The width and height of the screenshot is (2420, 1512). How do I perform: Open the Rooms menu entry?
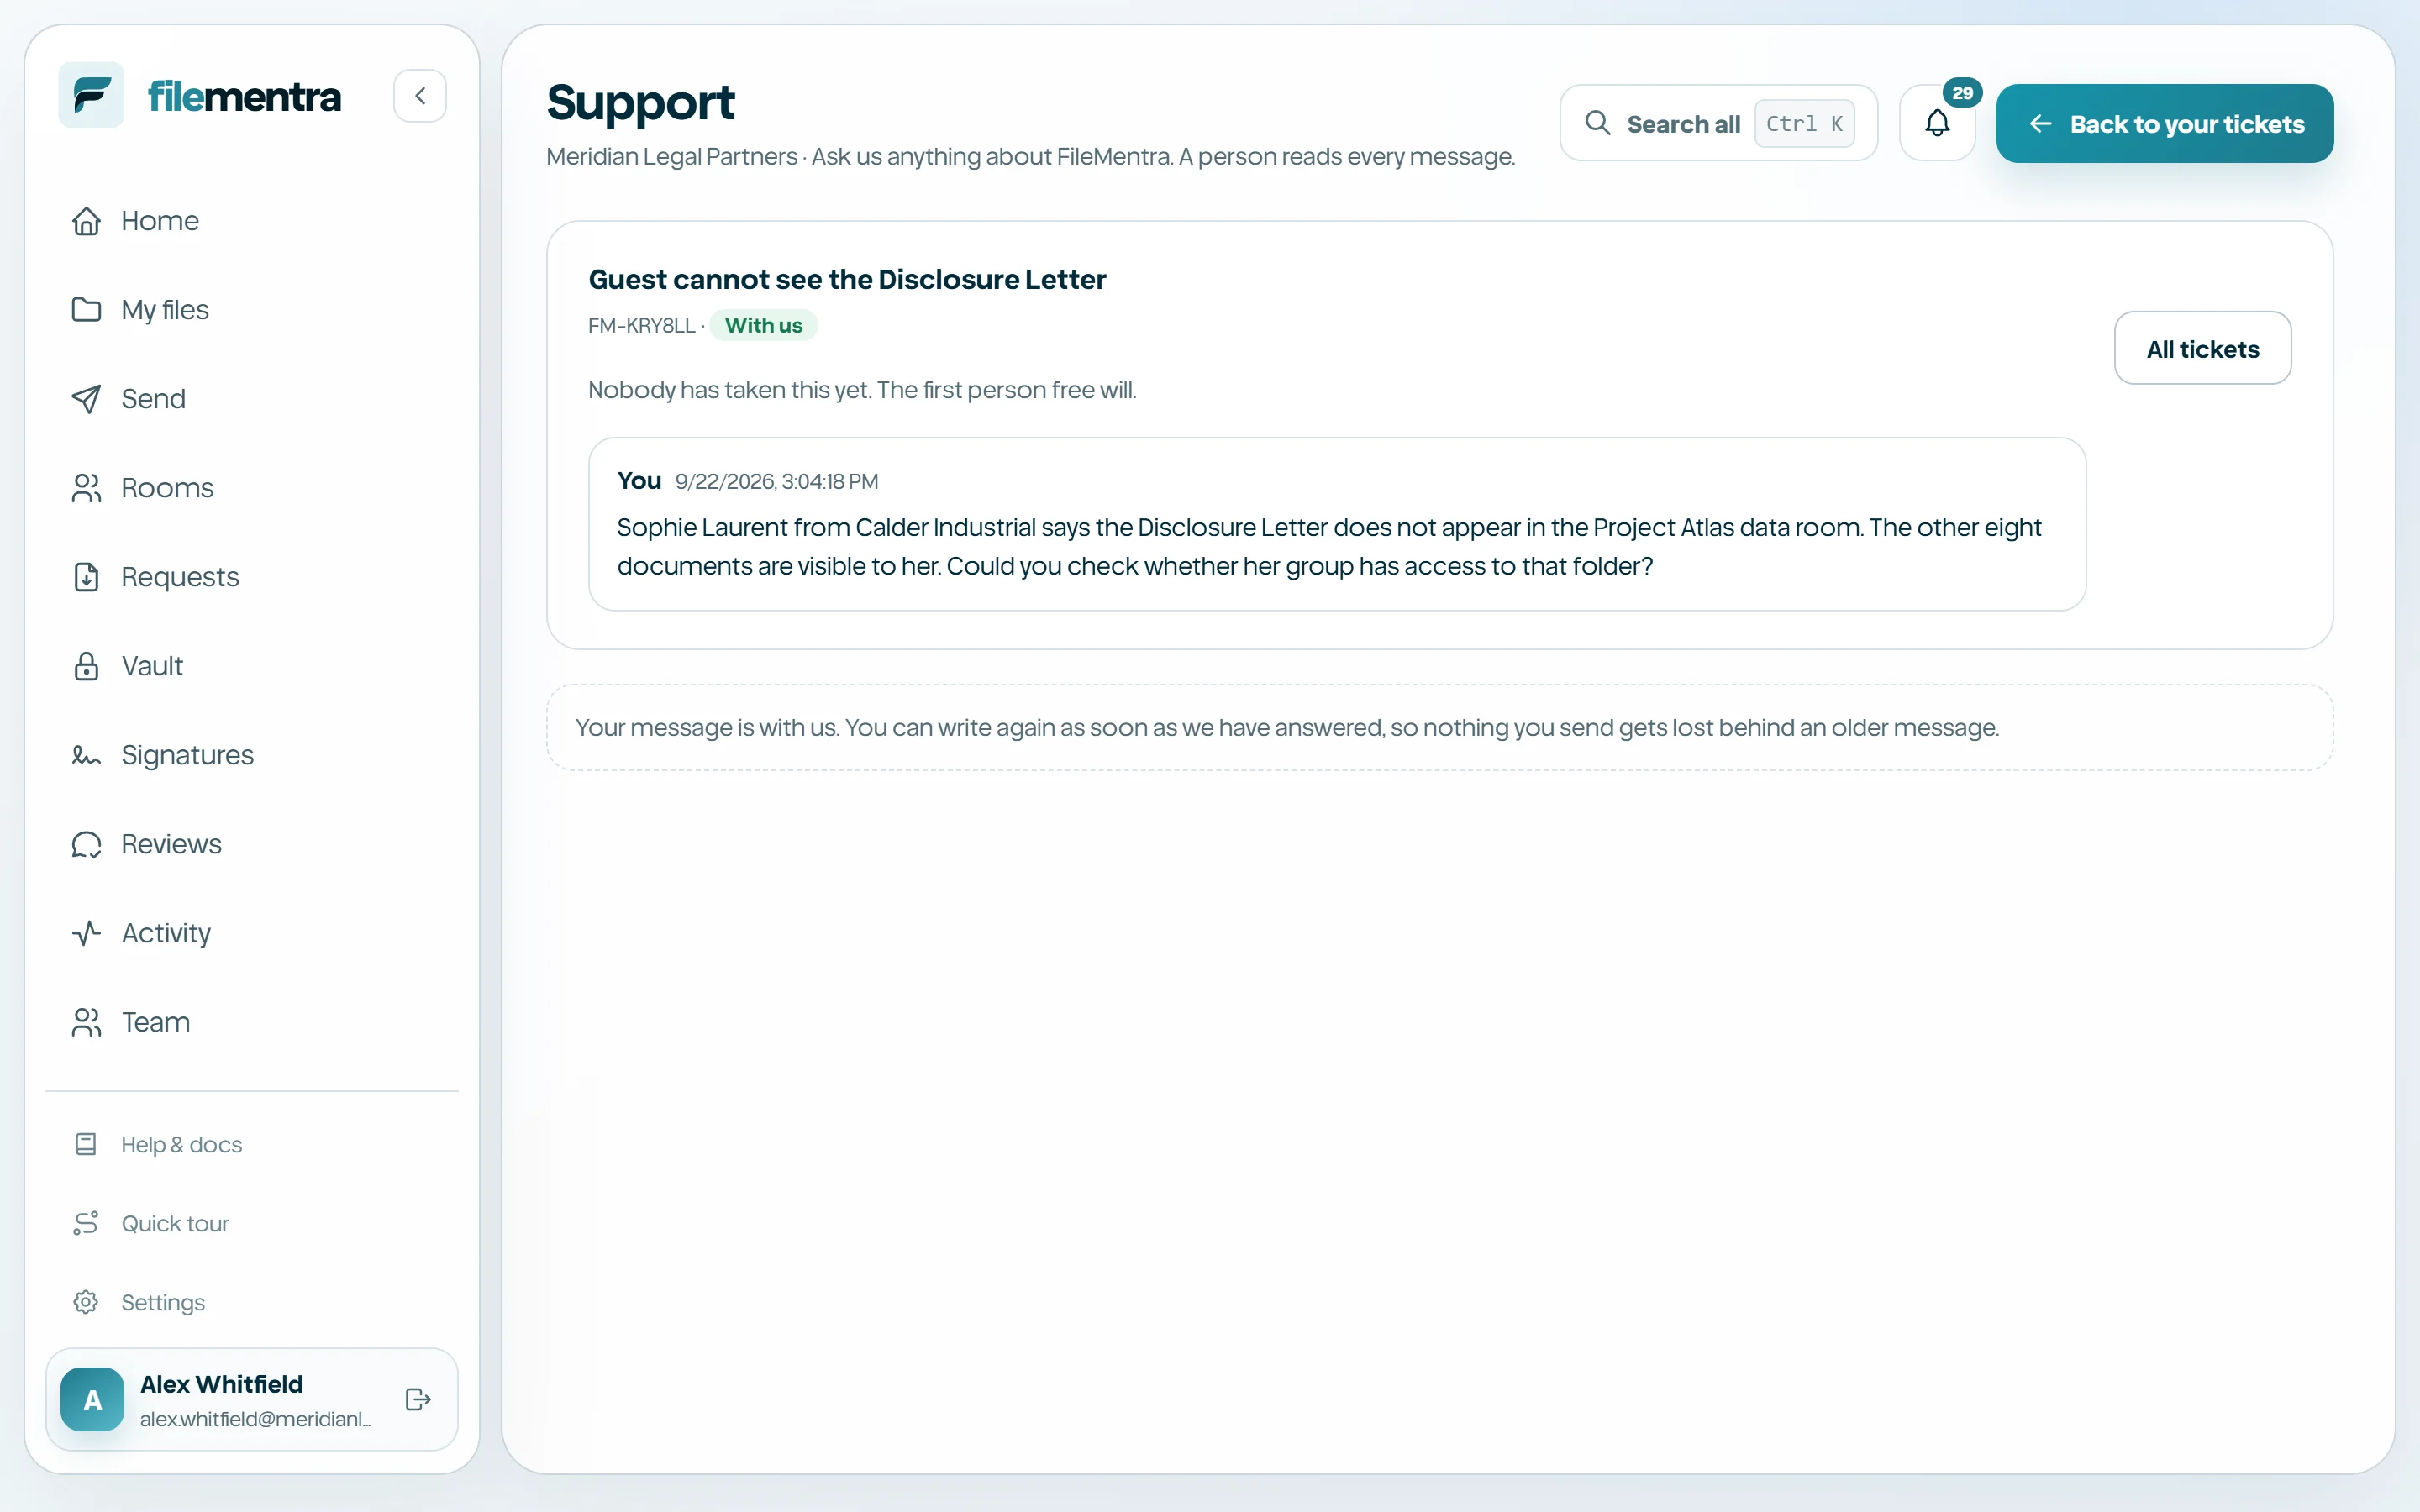pyautogui.click(x=251, y=488)
